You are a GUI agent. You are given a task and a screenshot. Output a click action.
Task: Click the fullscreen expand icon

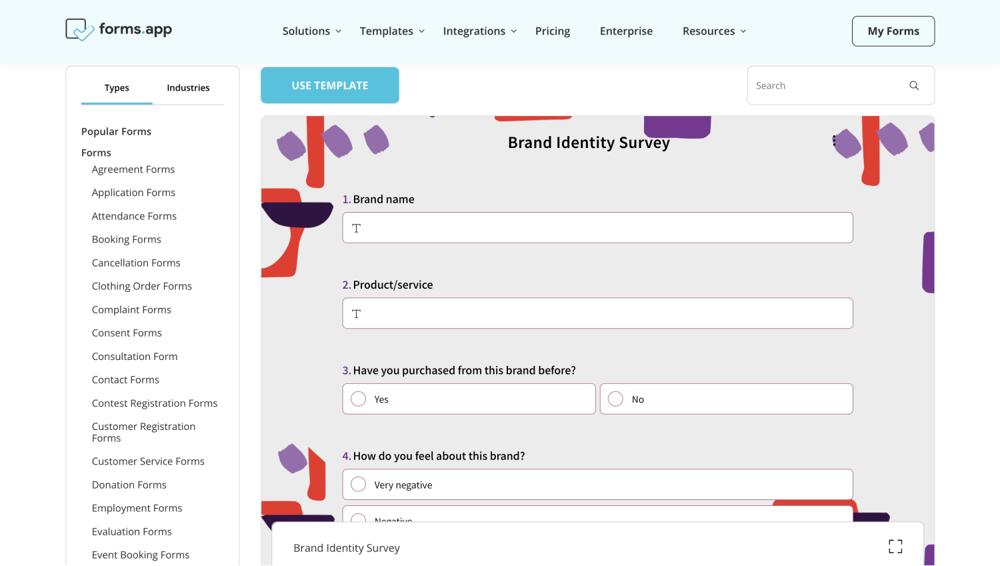tap(895, 547)
